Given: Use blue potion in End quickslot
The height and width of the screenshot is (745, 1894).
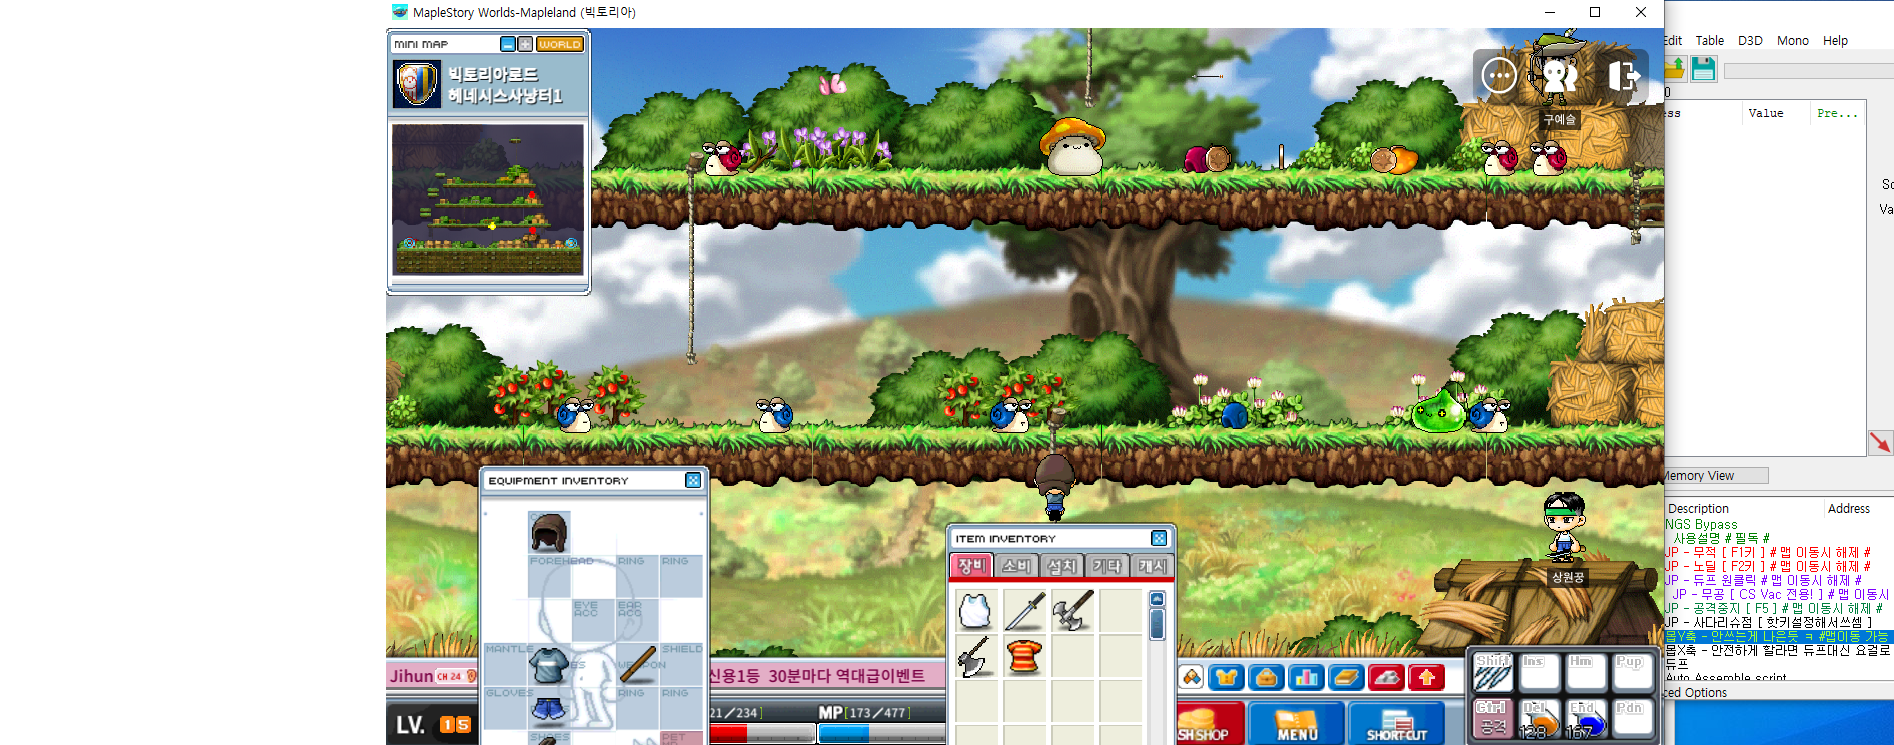Looking at the screenshot, I should point(1586,719).
